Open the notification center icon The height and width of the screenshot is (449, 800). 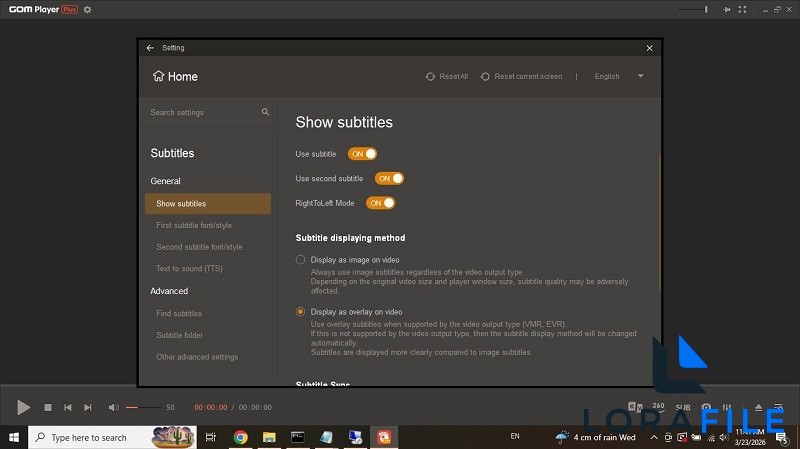[x=781, y=437]
